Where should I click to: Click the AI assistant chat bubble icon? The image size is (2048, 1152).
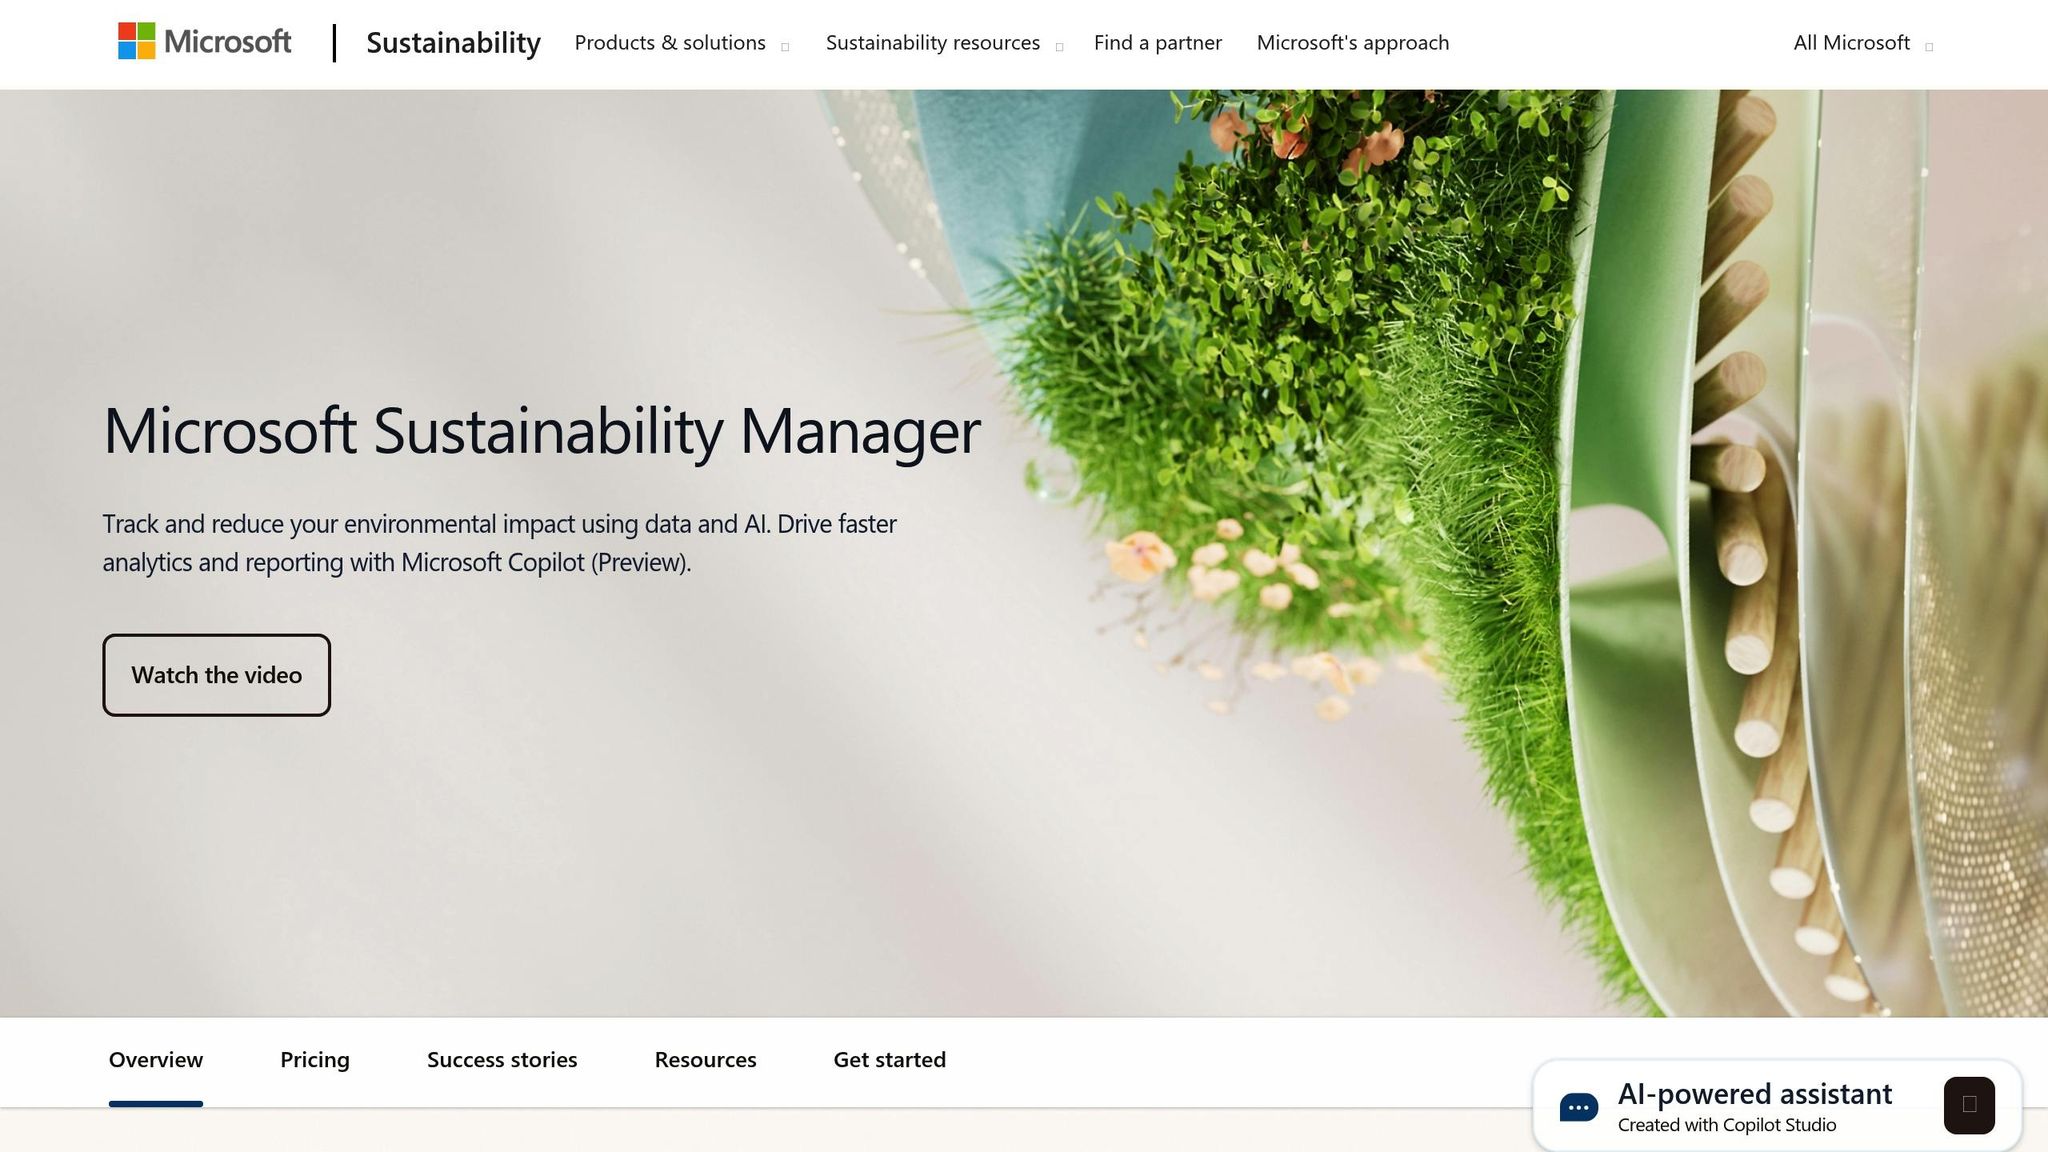tap(1579, 1107)
